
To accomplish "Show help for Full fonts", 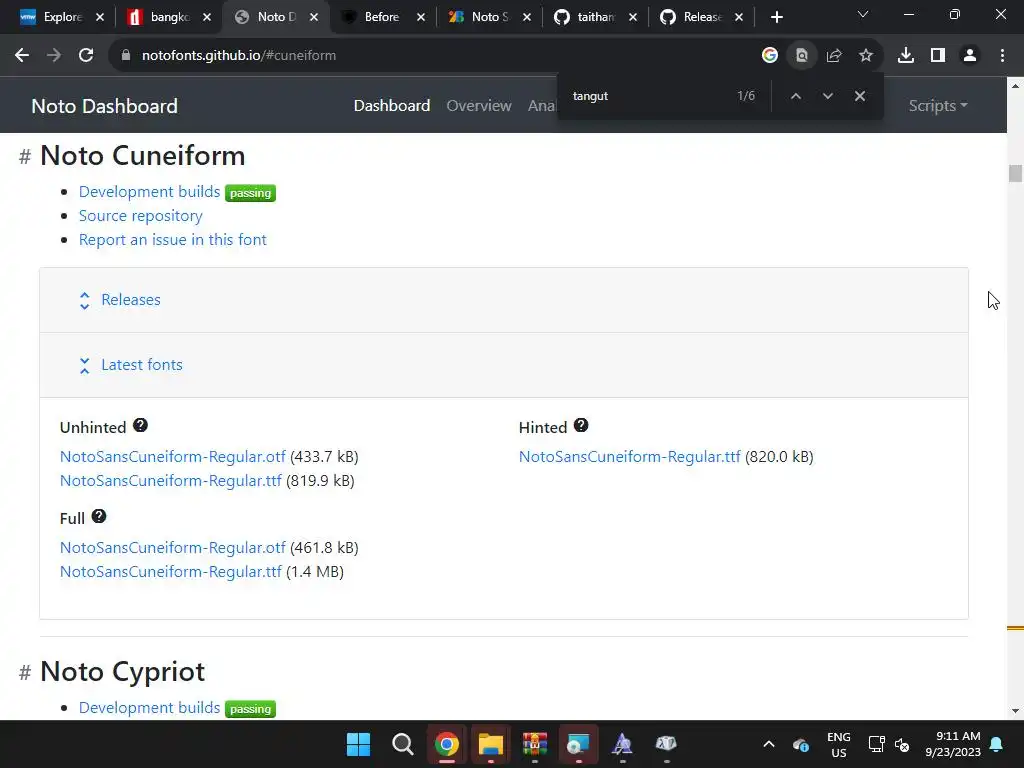I will 99,516.
